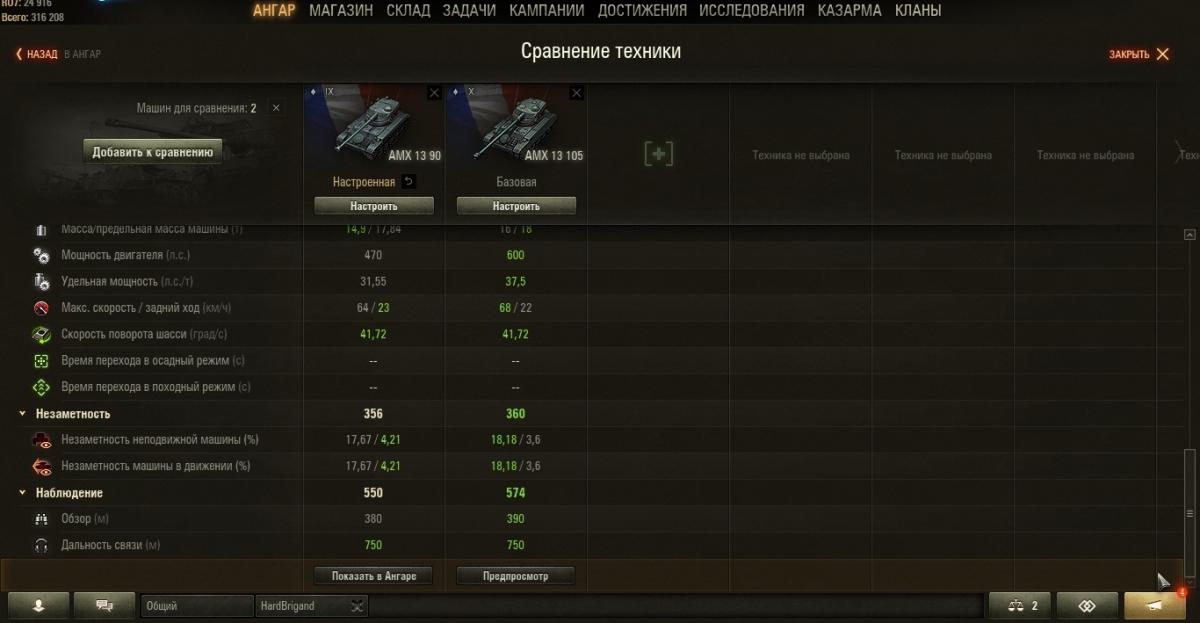Reset the AMX 13 90 configuration with the revert icon
1200x623 pixels.
[x=408, y=182]
